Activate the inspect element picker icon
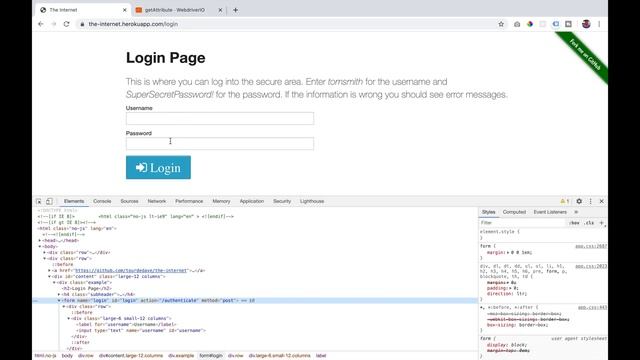Image resolution: width=640 pixels, height=360 pixels. point(39,201)
